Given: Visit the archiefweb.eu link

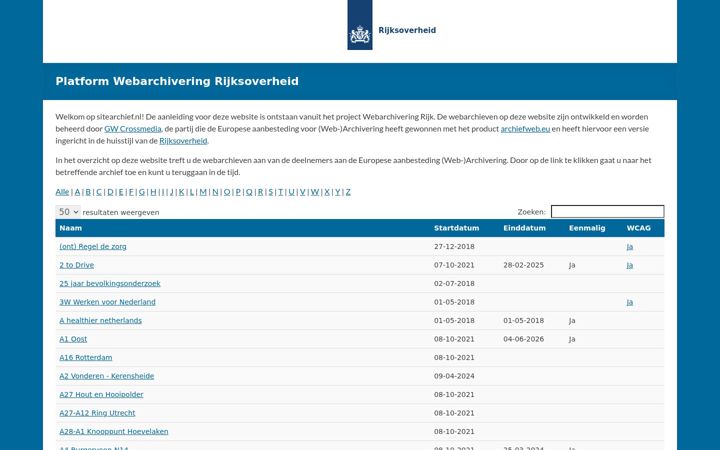Looking at the screenshot, I should pos(525,129).
